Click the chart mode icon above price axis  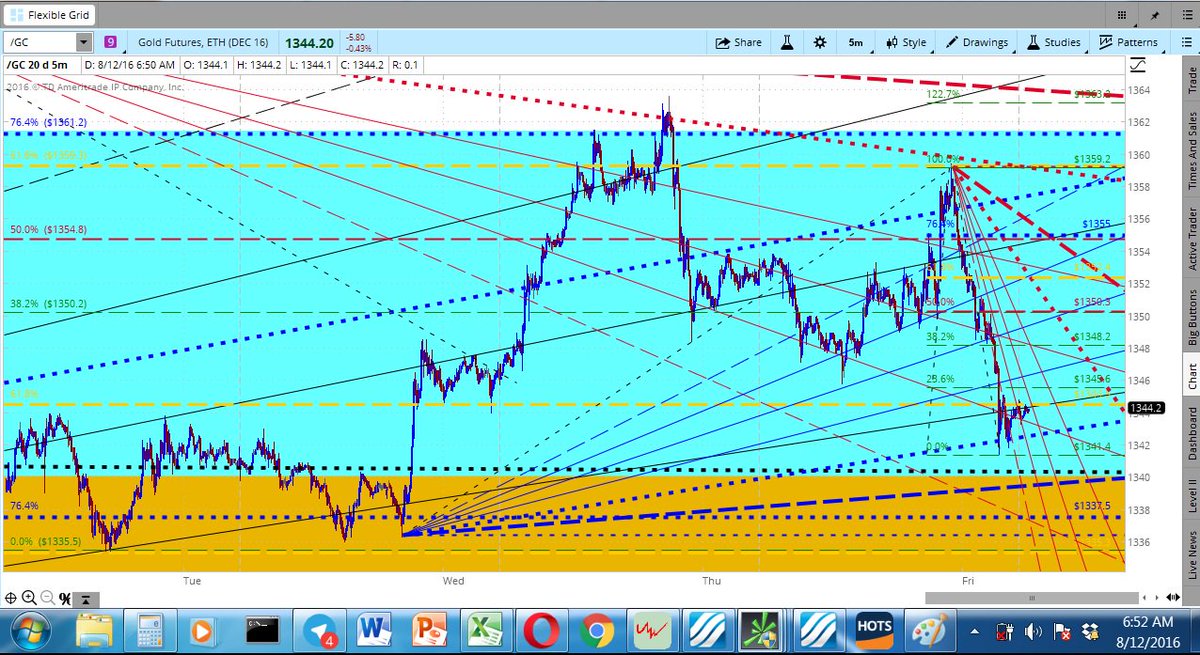(x=1138, y=65)
